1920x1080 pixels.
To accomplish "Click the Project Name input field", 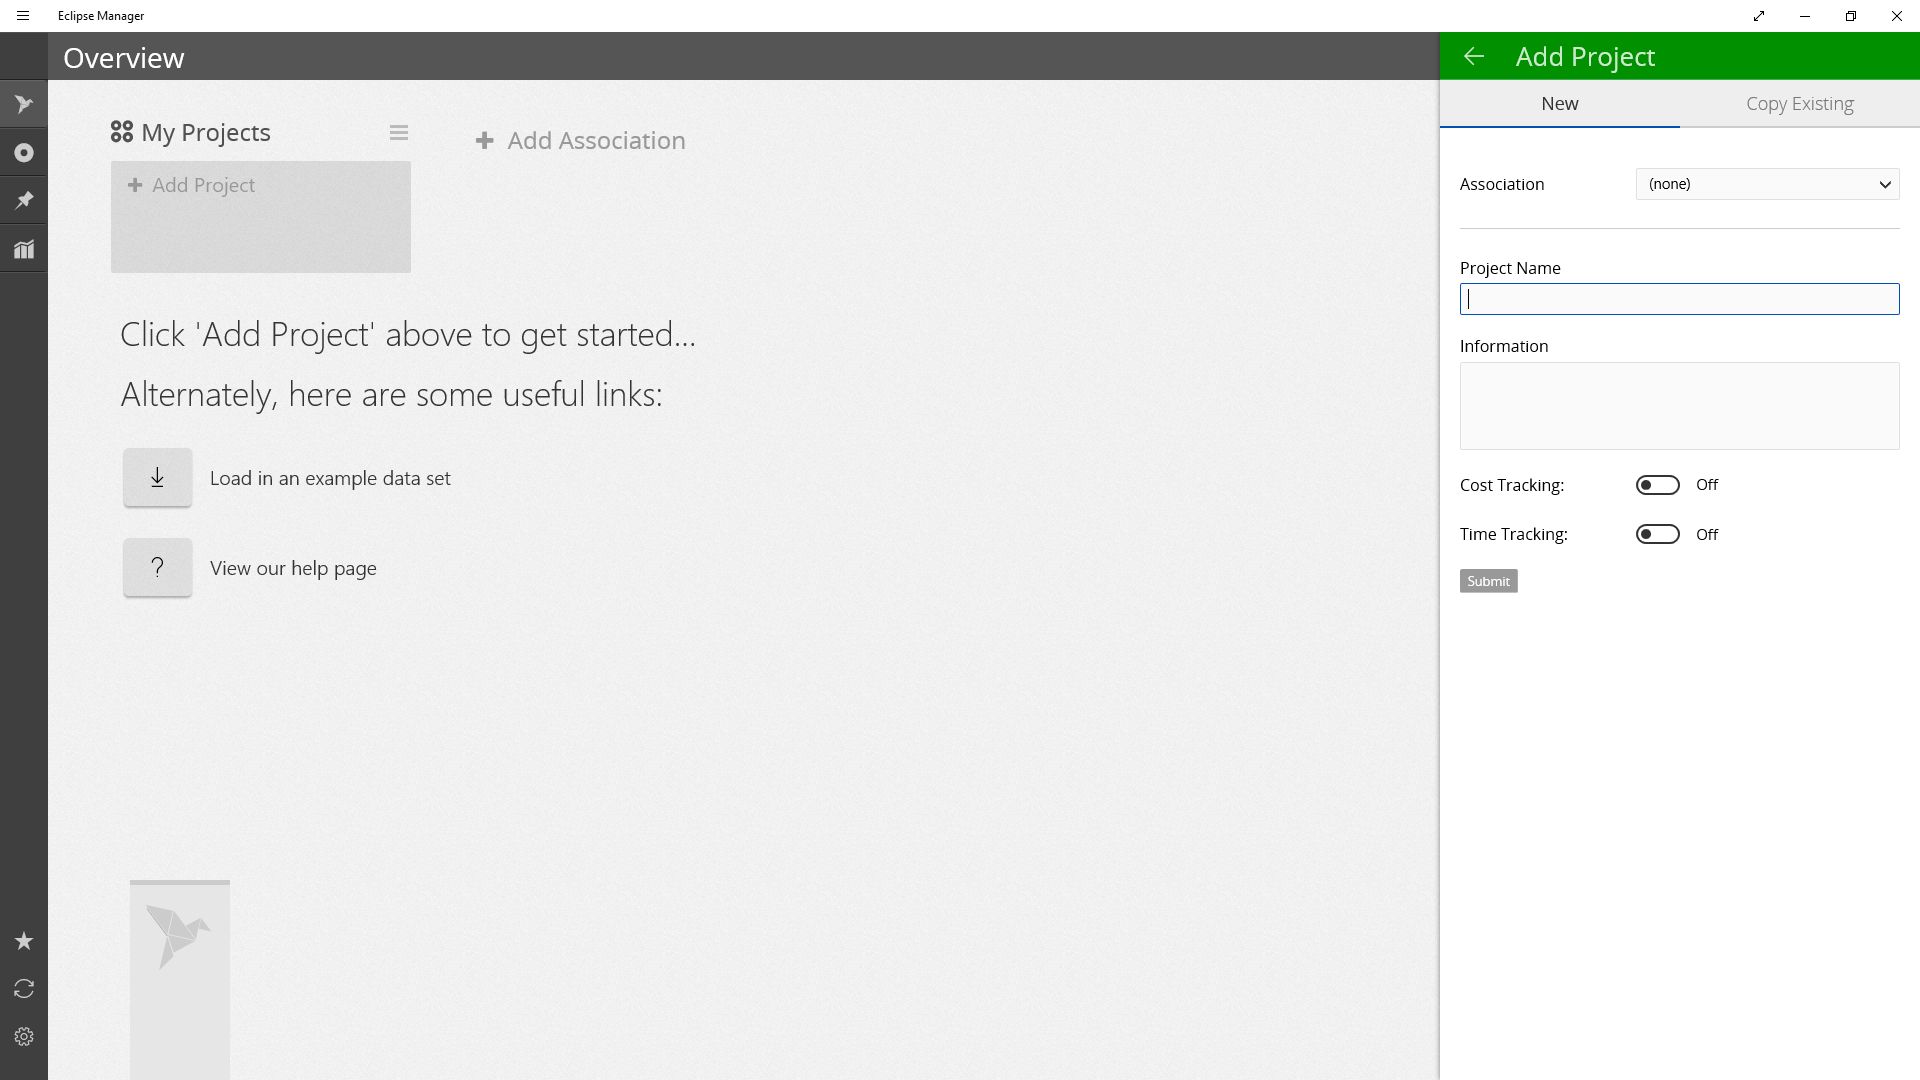I will click(x=1680, y=299).
